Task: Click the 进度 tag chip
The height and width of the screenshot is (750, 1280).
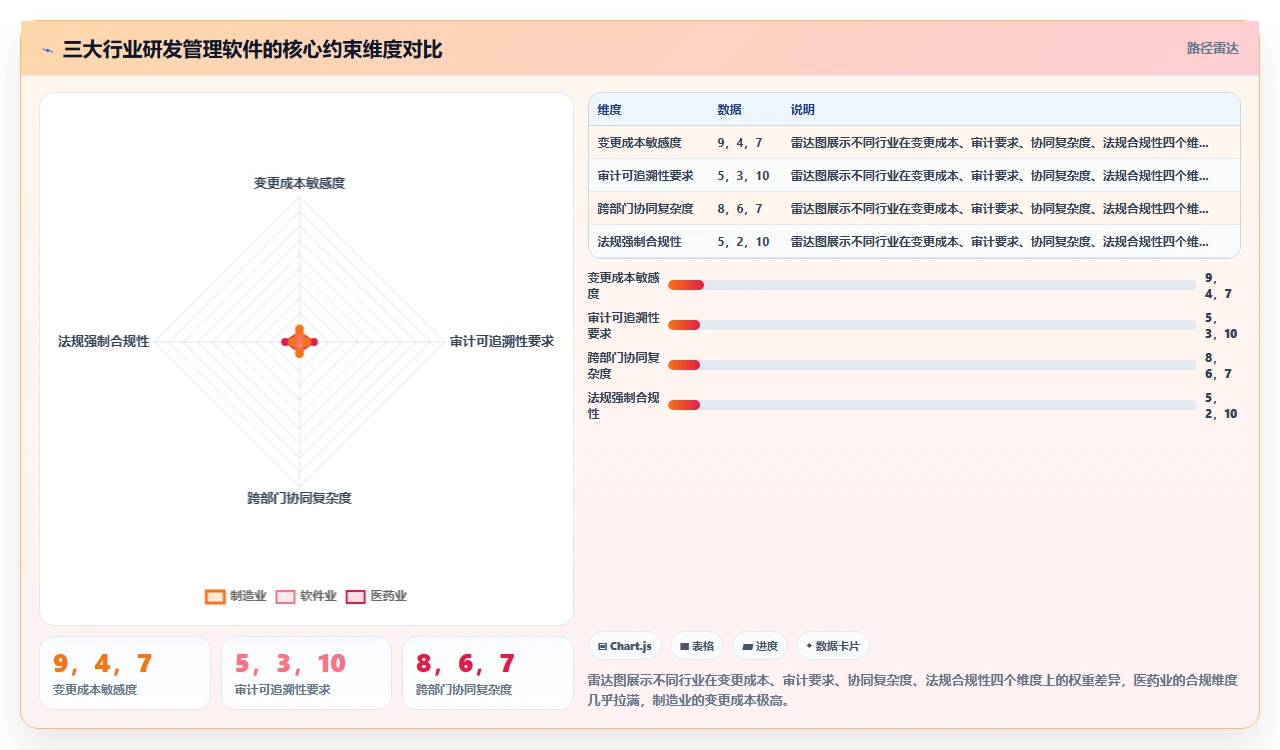Action: click(760, 646)
